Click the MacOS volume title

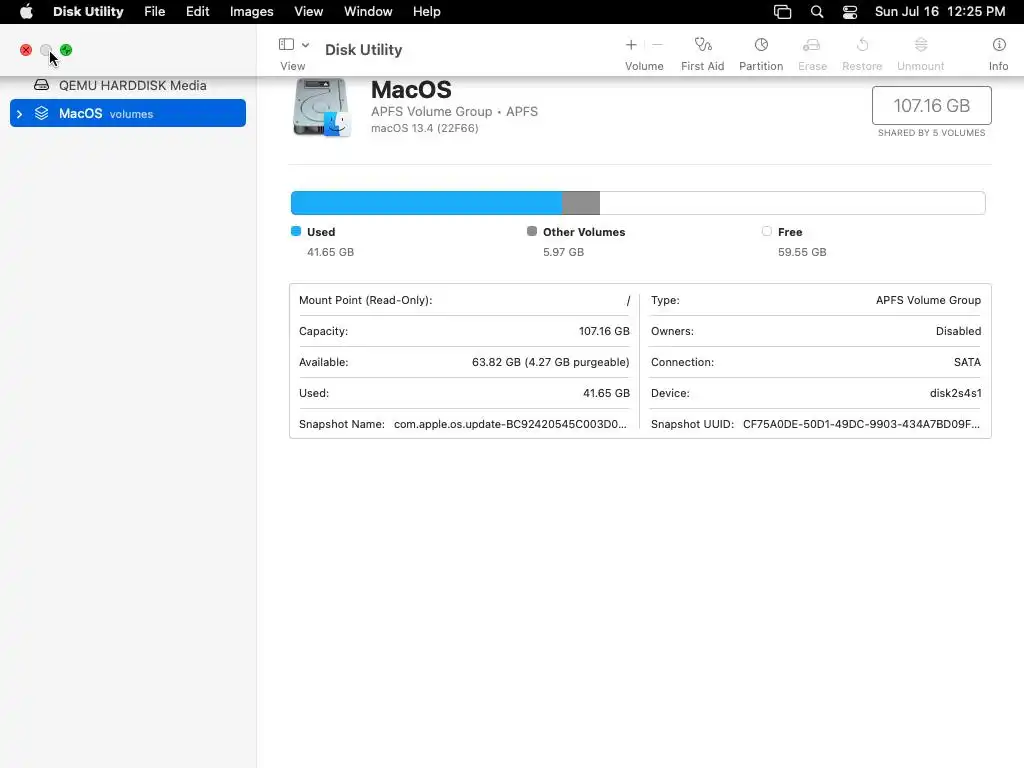tap(411, 89)
